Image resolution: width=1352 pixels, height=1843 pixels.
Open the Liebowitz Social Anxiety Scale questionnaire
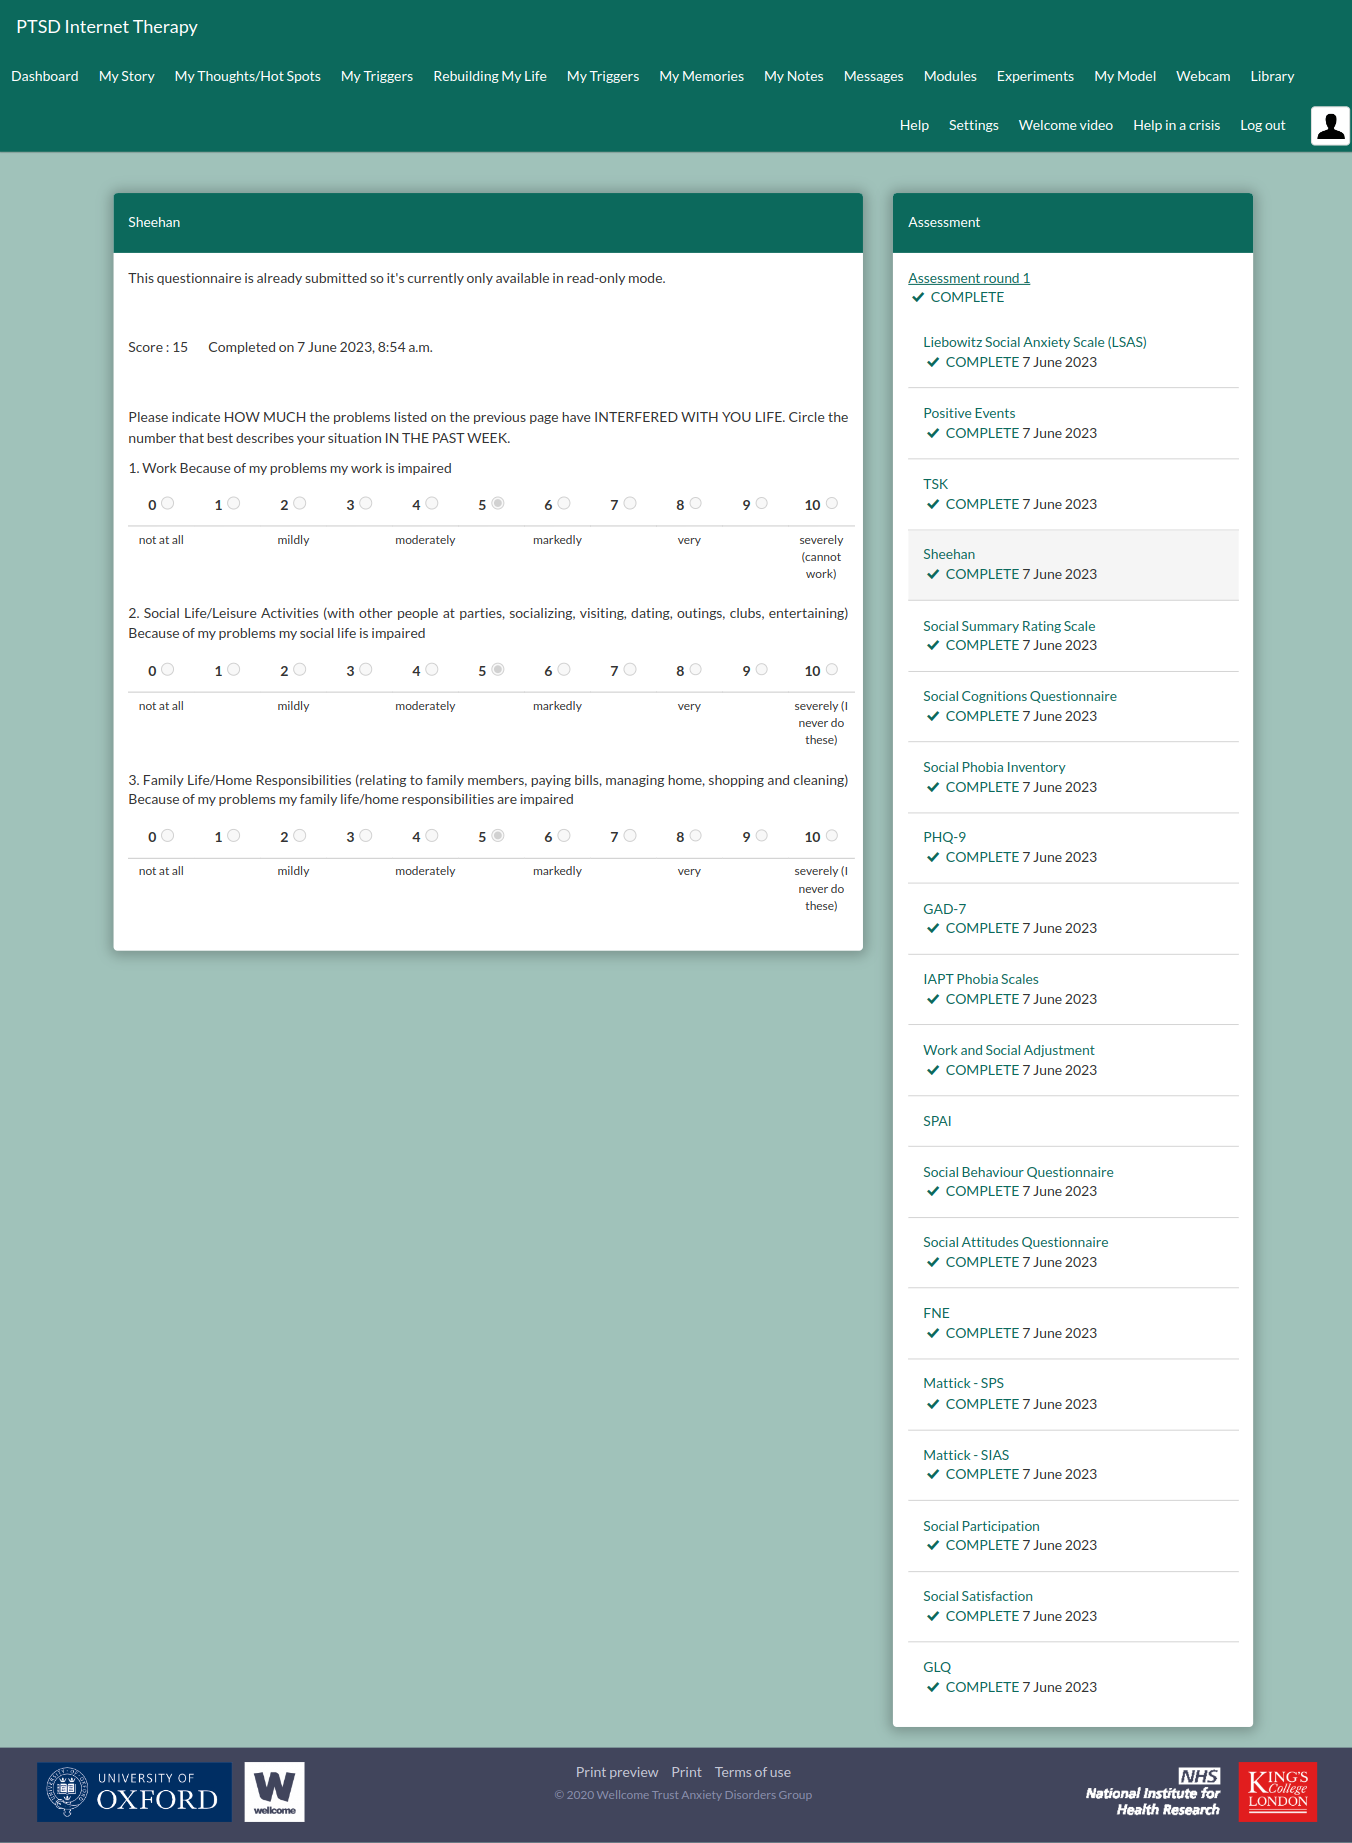(x=1034, y=342)
